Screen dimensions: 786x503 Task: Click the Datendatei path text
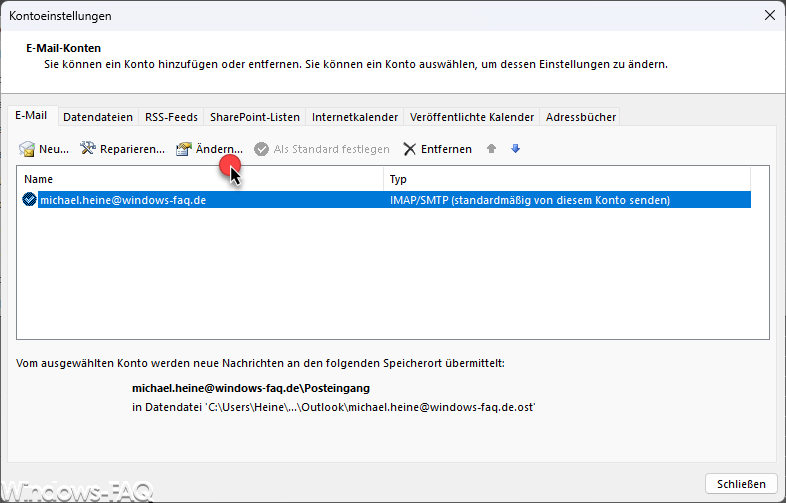334,407
